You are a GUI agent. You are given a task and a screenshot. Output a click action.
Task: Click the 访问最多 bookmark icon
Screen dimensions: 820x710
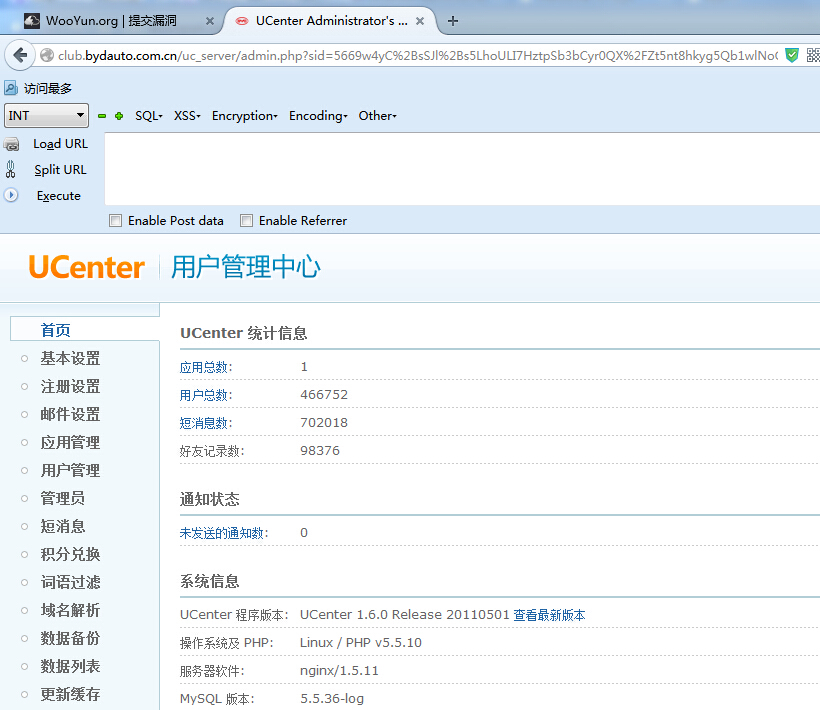pyautogui.click(x=11, y=88)
